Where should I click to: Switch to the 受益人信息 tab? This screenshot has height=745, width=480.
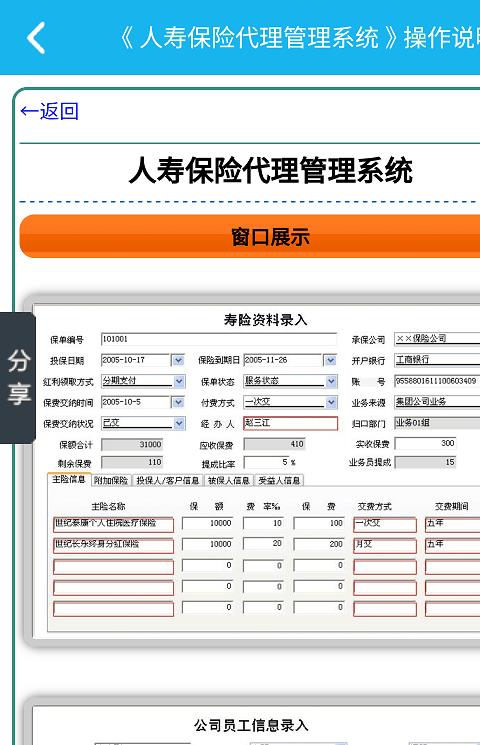click(279, 480)
